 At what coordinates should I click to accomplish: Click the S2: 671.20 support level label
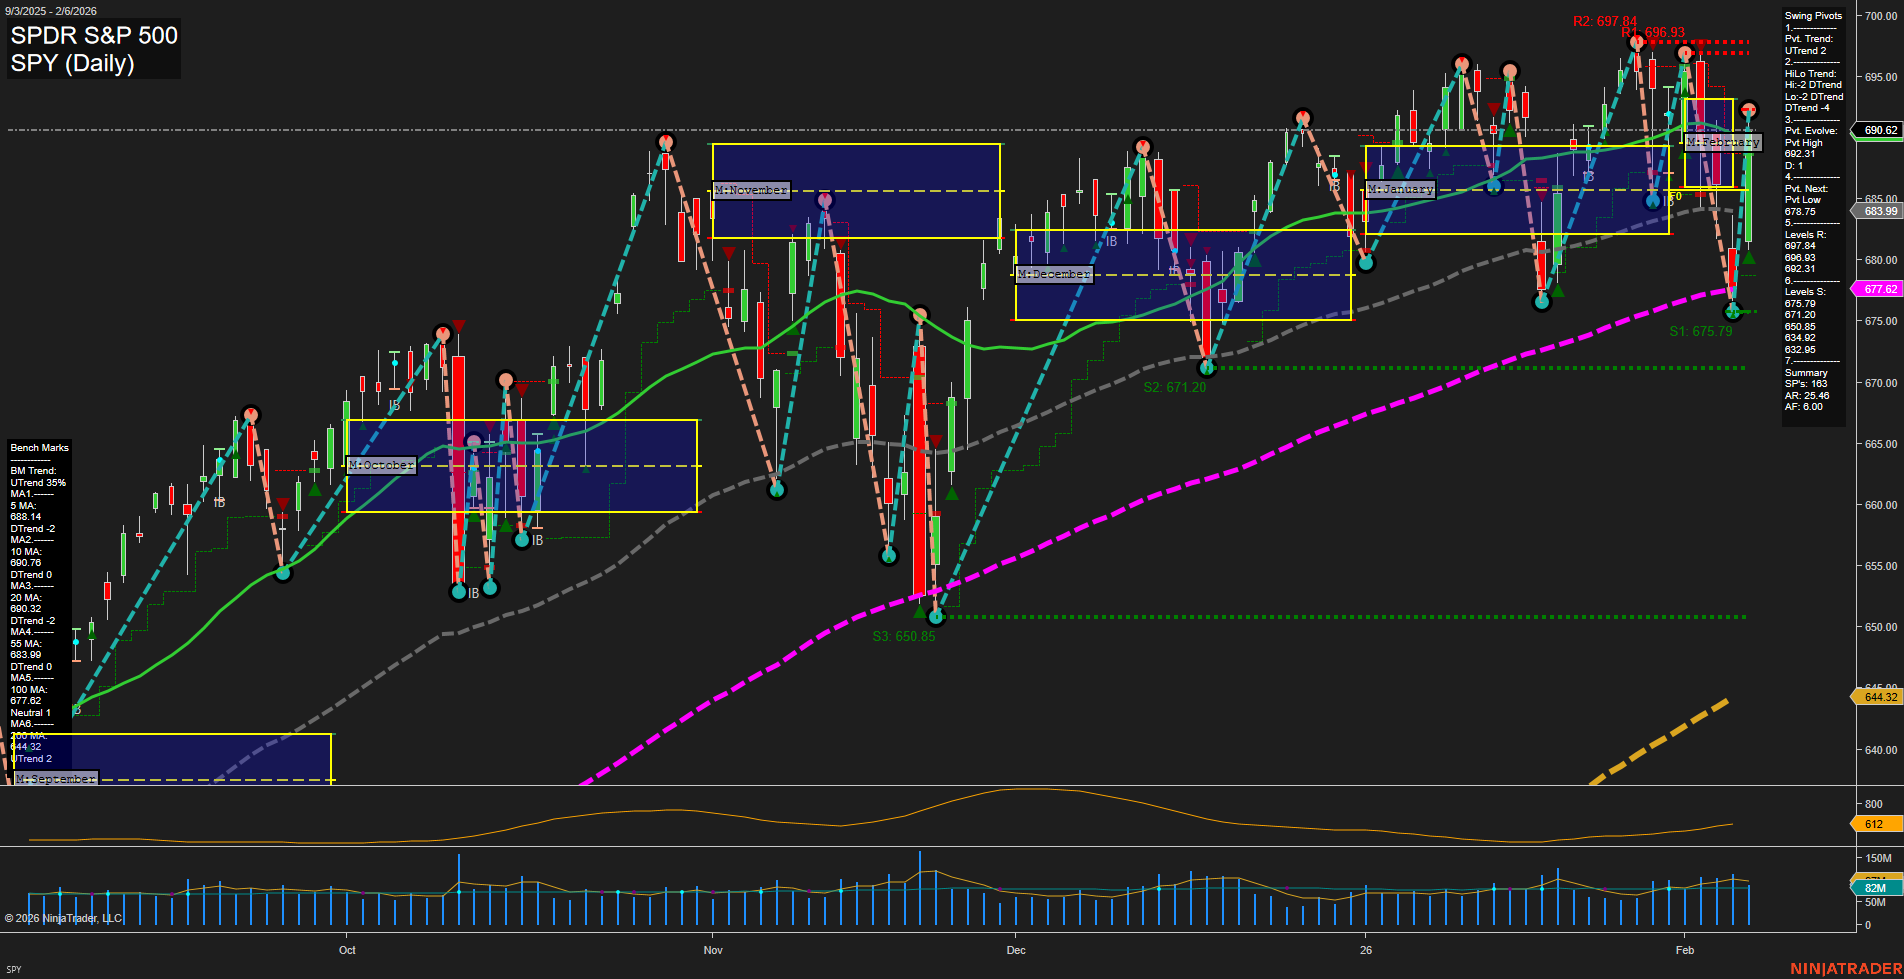[1173, 385]
